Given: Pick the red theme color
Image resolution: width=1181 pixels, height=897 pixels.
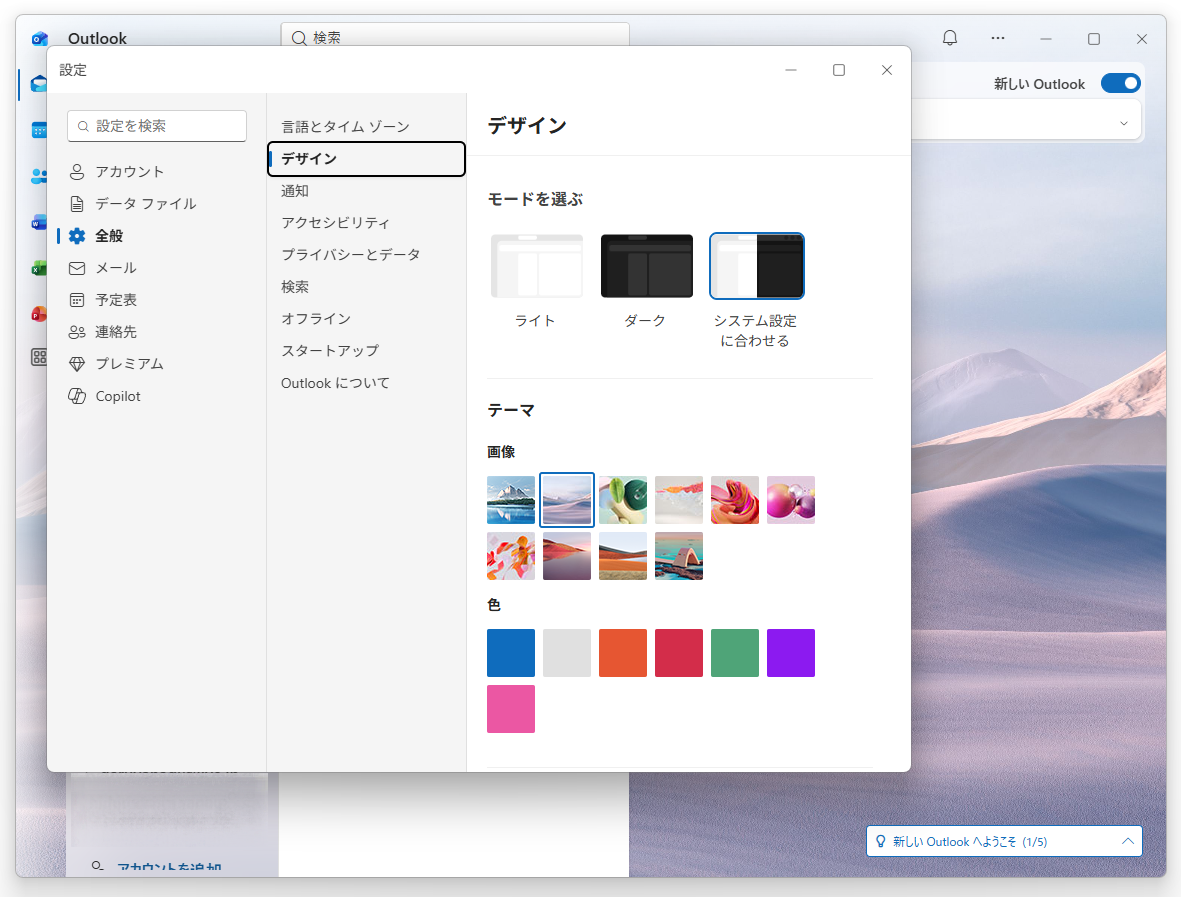Looking at the screenshot, I should pyautogui.click(x=679, y=653).
